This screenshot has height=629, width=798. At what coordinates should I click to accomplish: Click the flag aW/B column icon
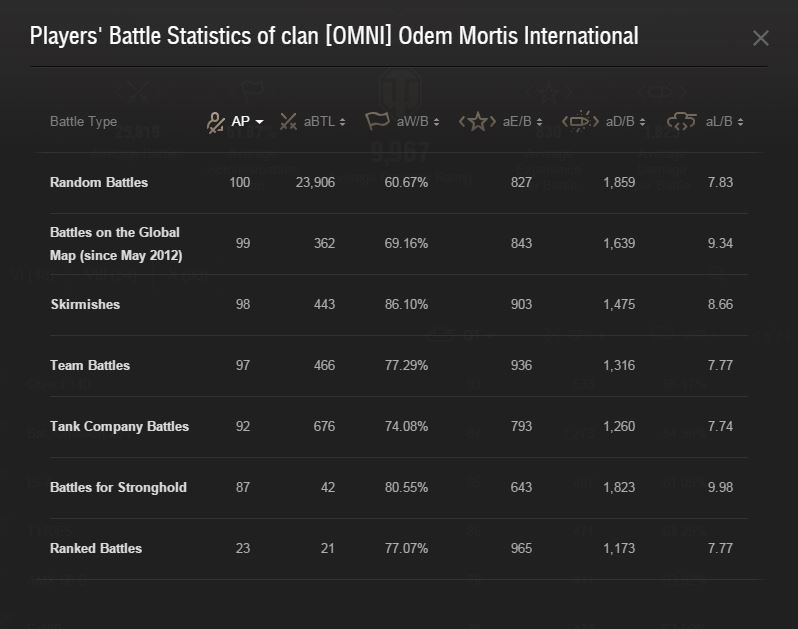click(x=377, y=121)
